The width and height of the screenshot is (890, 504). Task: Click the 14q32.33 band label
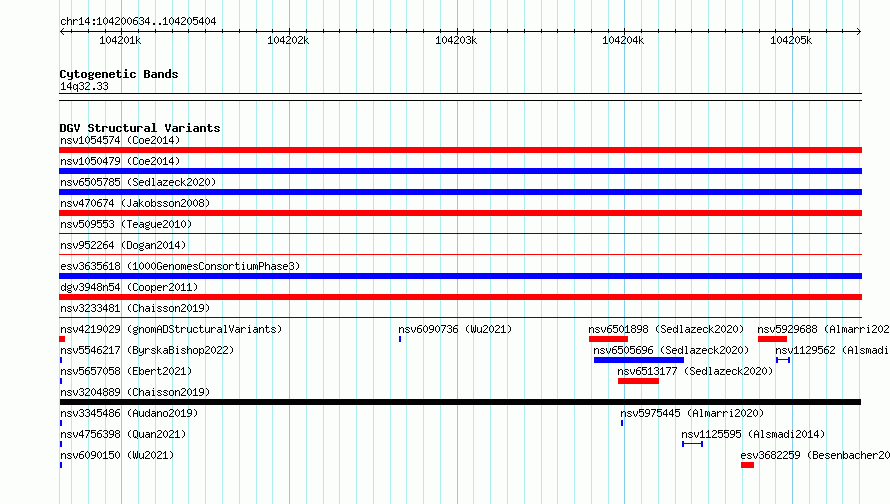coord(84,86)
